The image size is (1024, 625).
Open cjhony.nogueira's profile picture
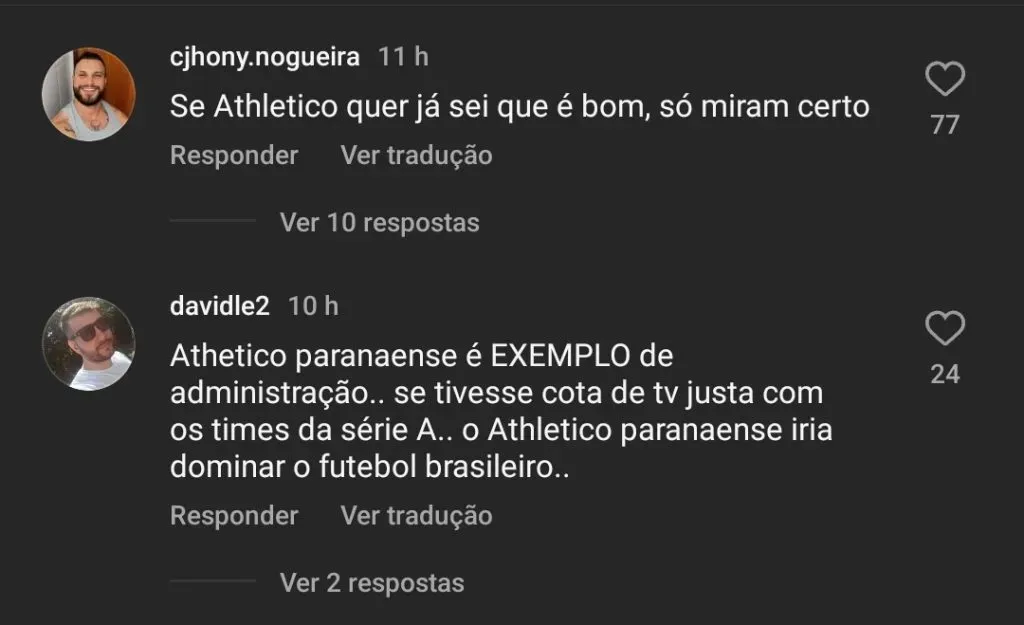(88, 94)
